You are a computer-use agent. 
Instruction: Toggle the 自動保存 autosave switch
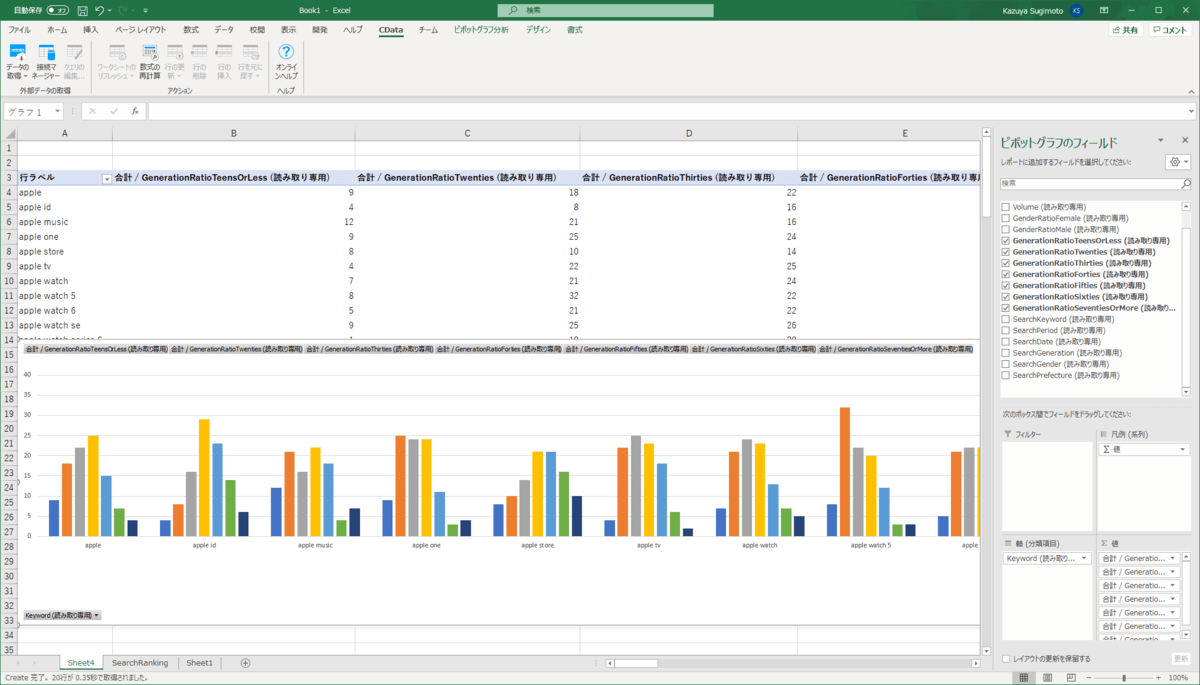click(57, 10)
